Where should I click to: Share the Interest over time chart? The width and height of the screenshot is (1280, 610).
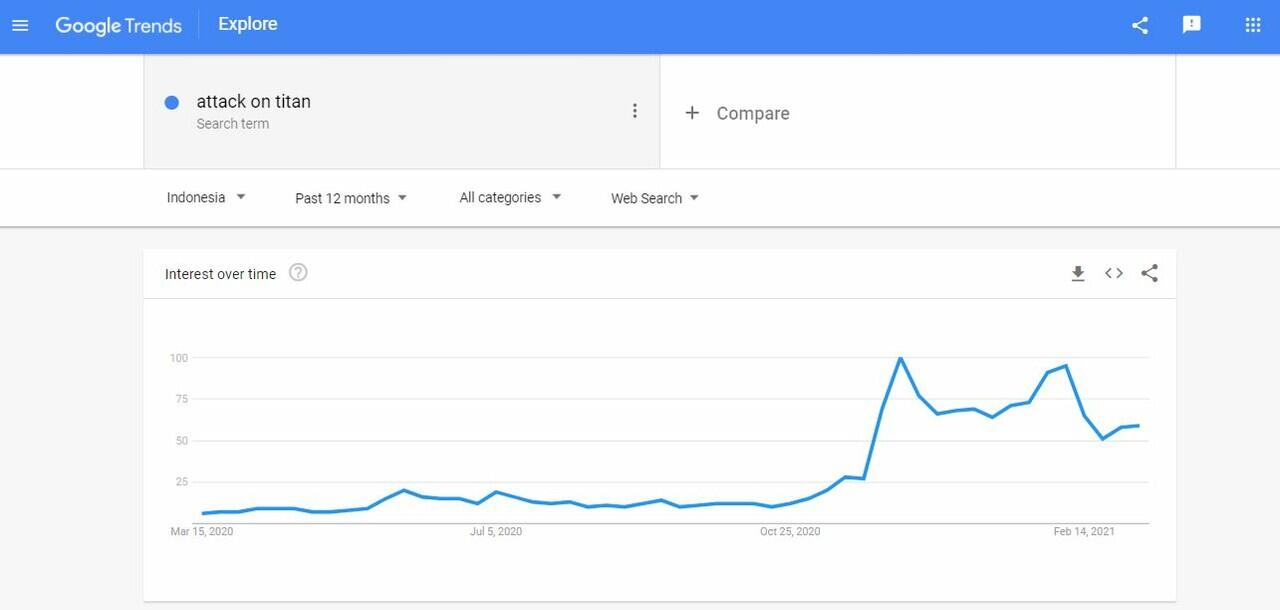tap(1150, 273)
